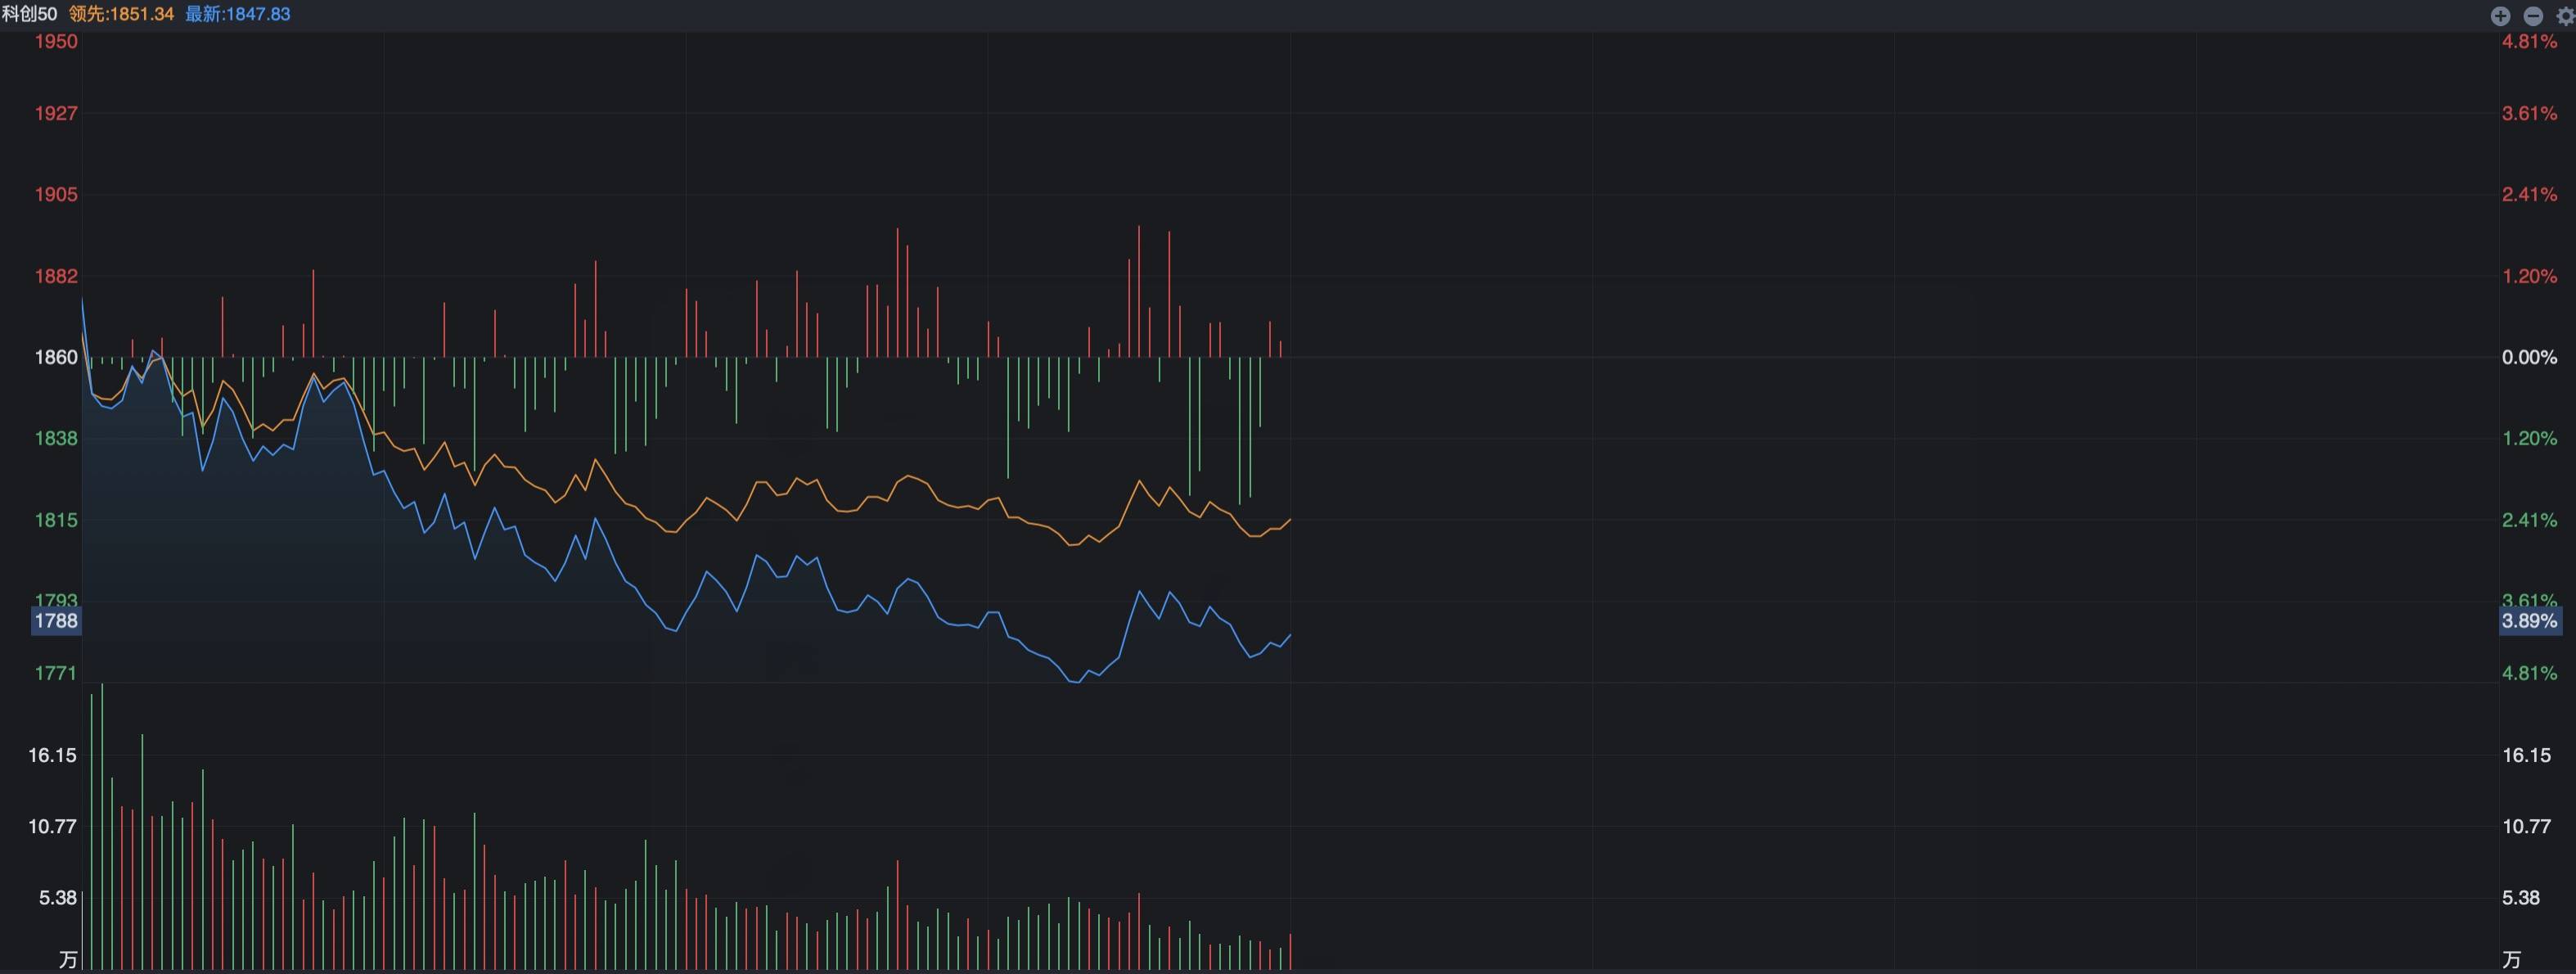Click the 1927 price axis label
This screenshot has height=974, width=2576.
point(56,113)
